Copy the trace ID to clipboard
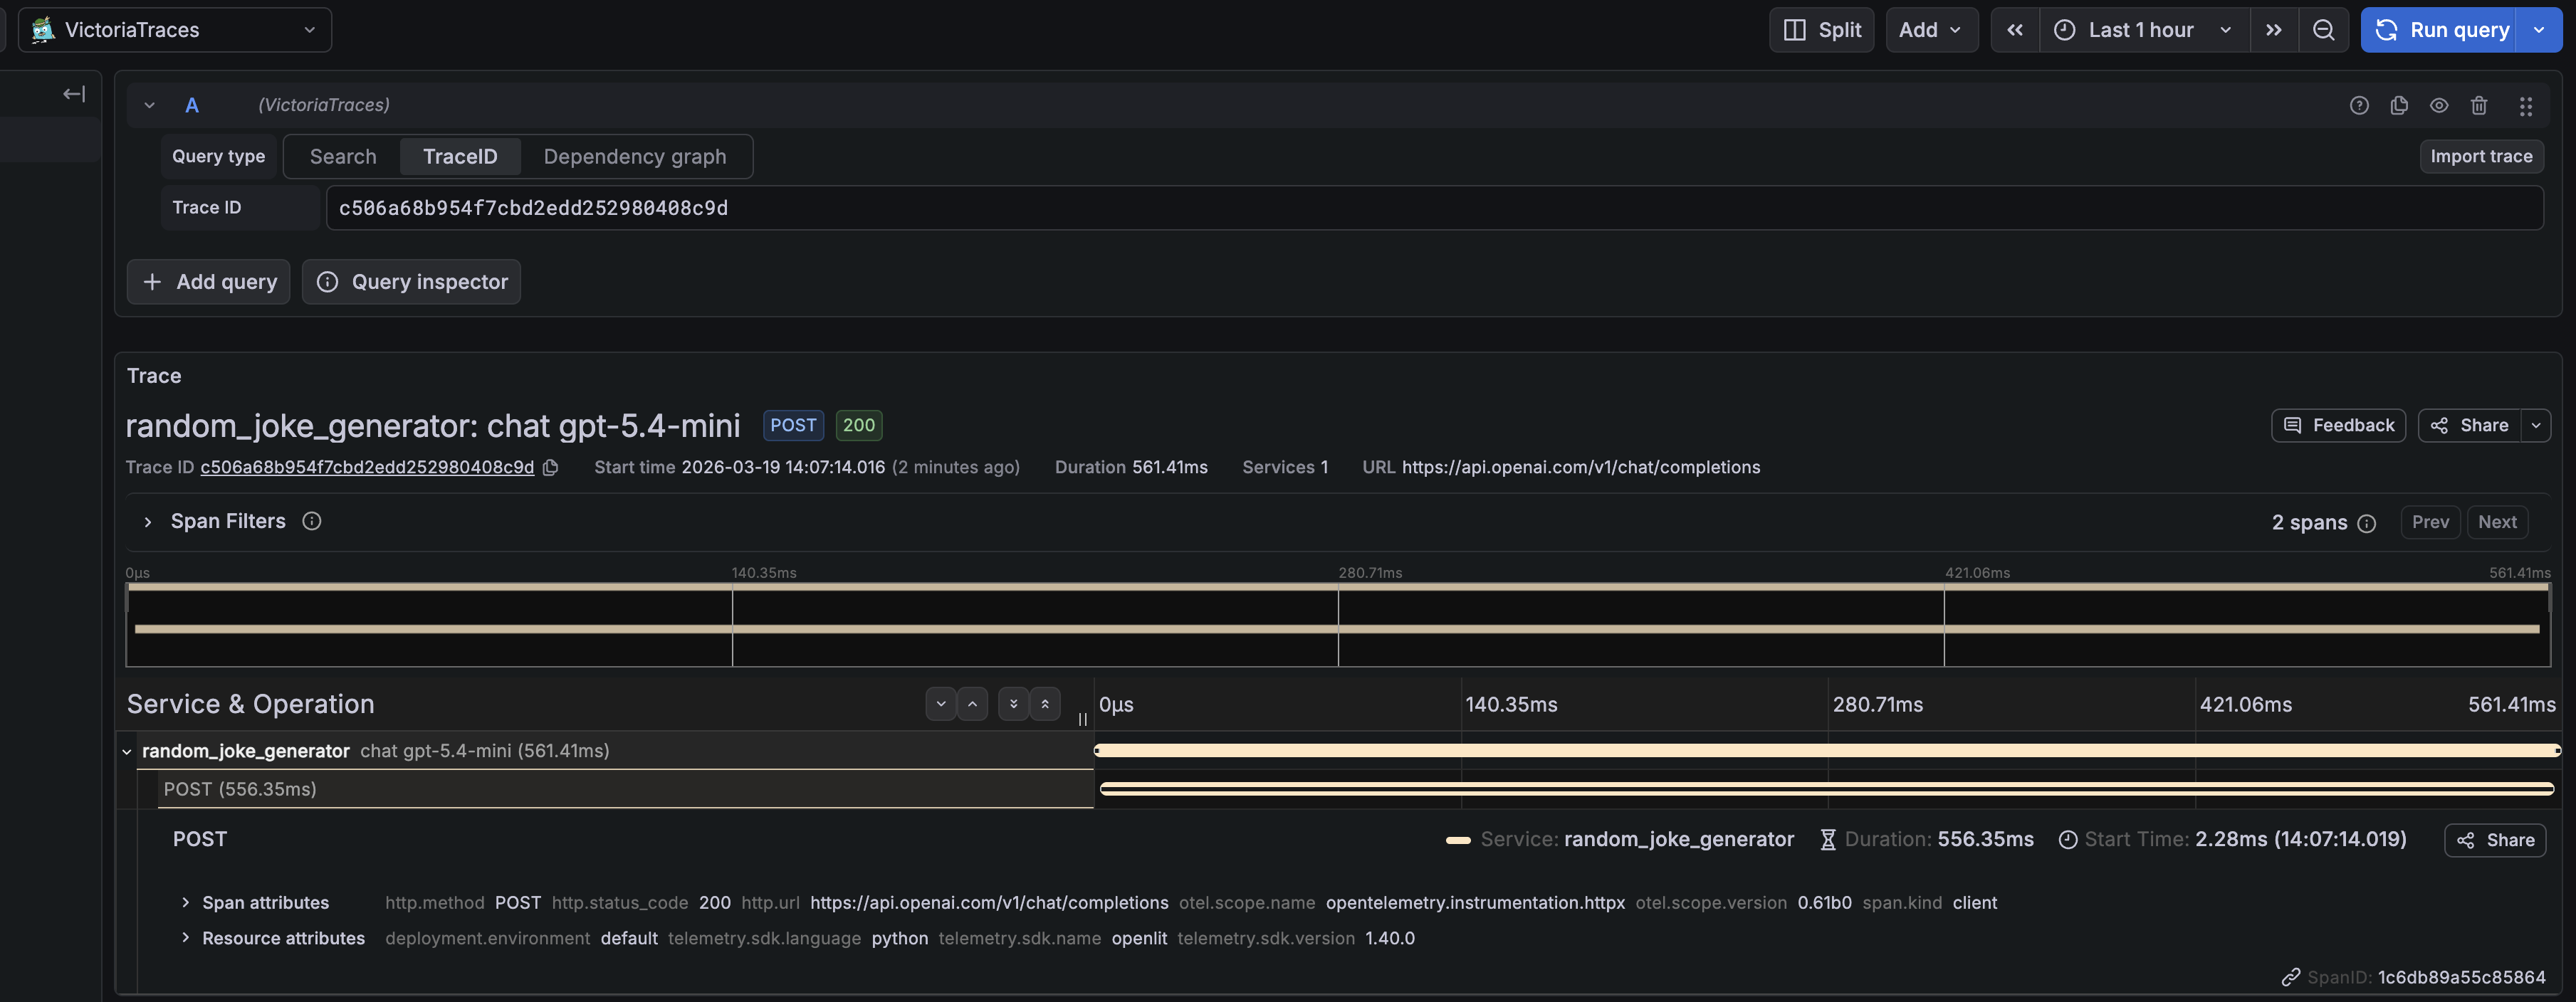The image size is (2576, 1002). click(550, 467)
